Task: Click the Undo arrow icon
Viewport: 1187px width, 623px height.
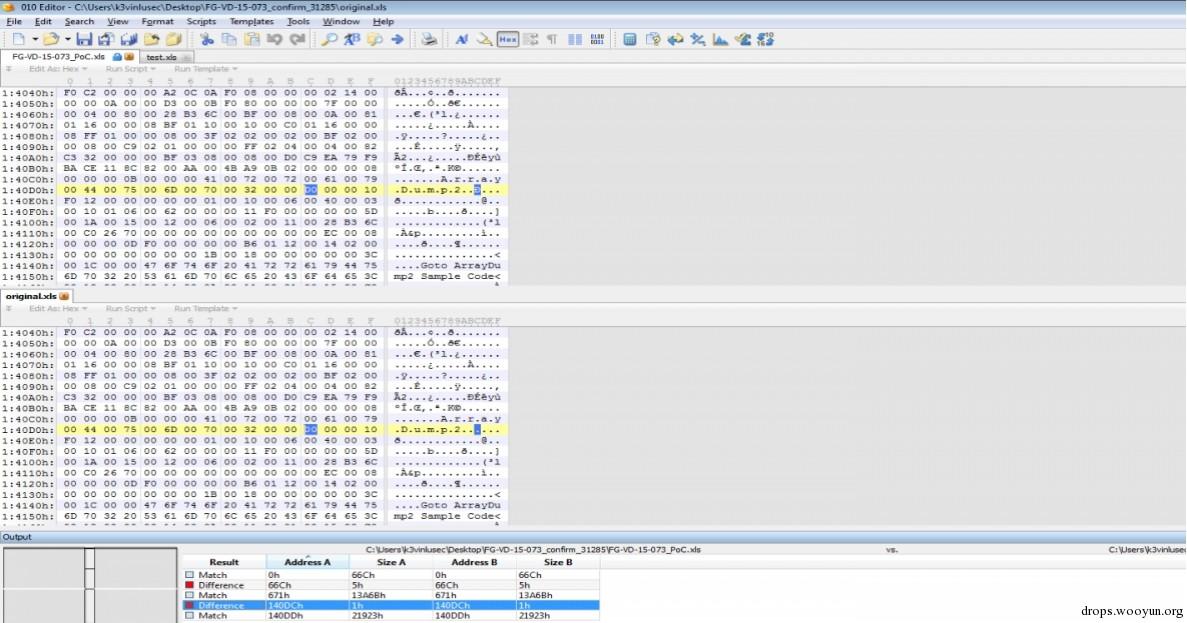Action: [275, 39]
